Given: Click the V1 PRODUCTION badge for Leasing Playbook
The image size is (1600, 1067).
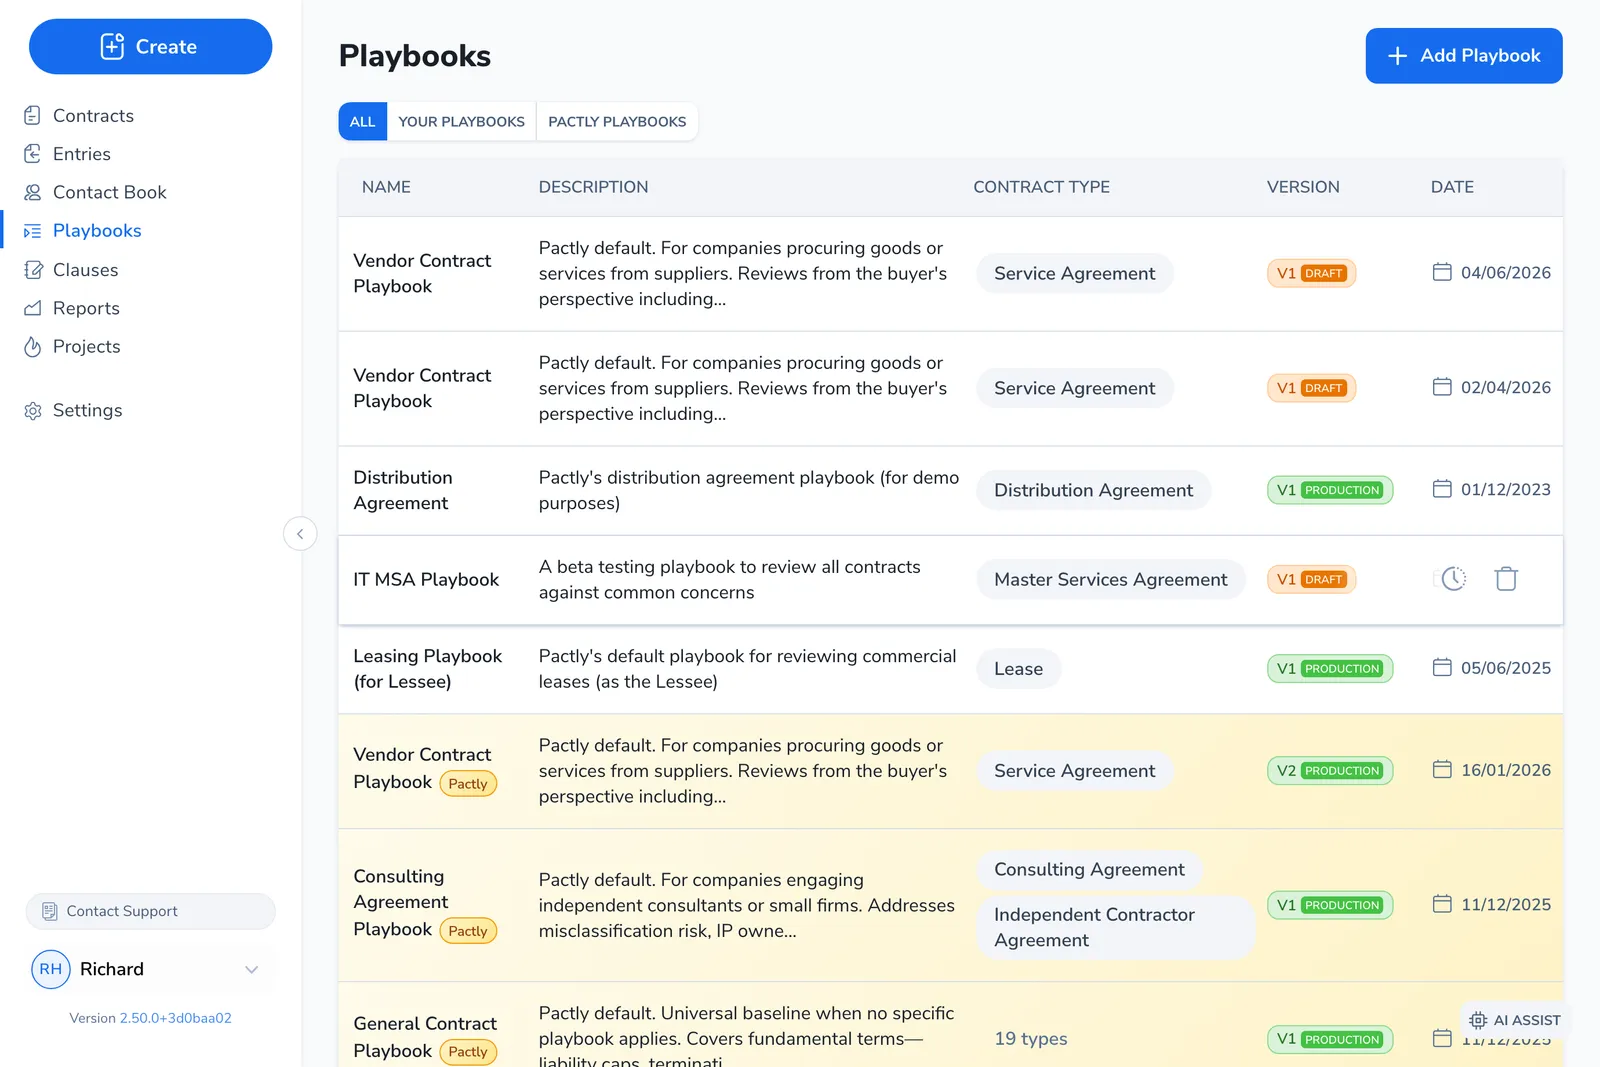Looking at the screenshot, I should pyautogui.click(x=1329, y=669).
